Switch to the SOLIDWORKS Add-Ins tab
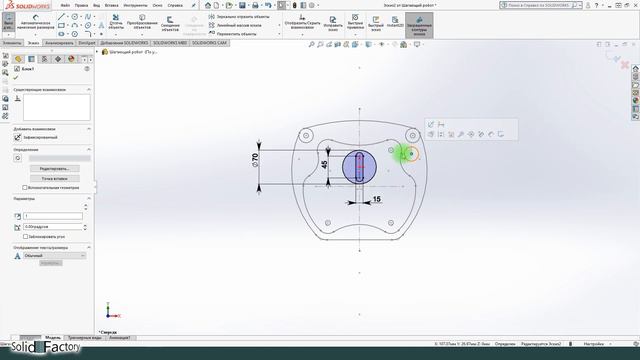The width and height of the screenshot is (640, 360). tap(124, 43)
